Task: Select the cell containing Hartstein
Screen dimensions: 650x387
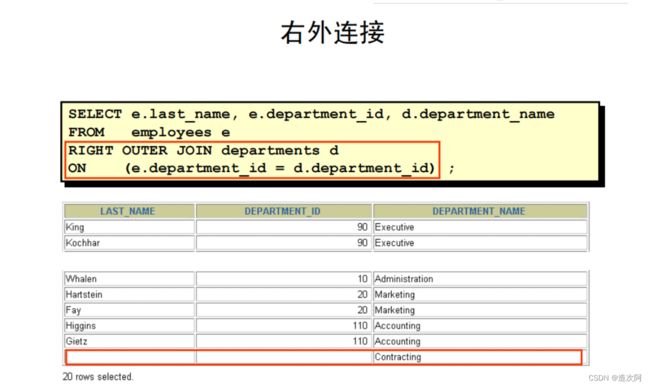Action: [129, 295]
